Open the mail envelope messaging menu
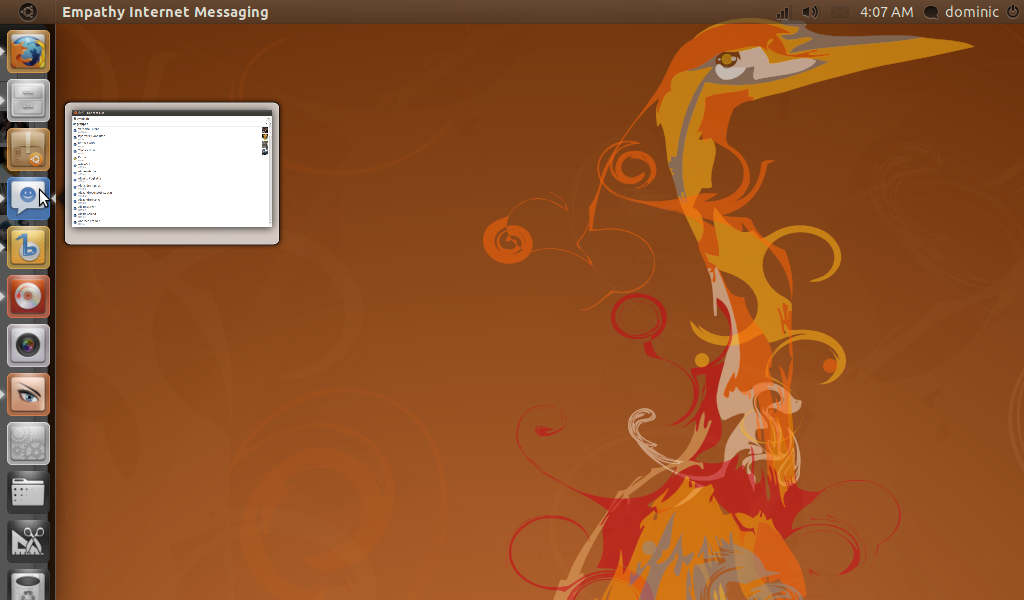Screen dimensions: 1024x600 tap(840, 12)
